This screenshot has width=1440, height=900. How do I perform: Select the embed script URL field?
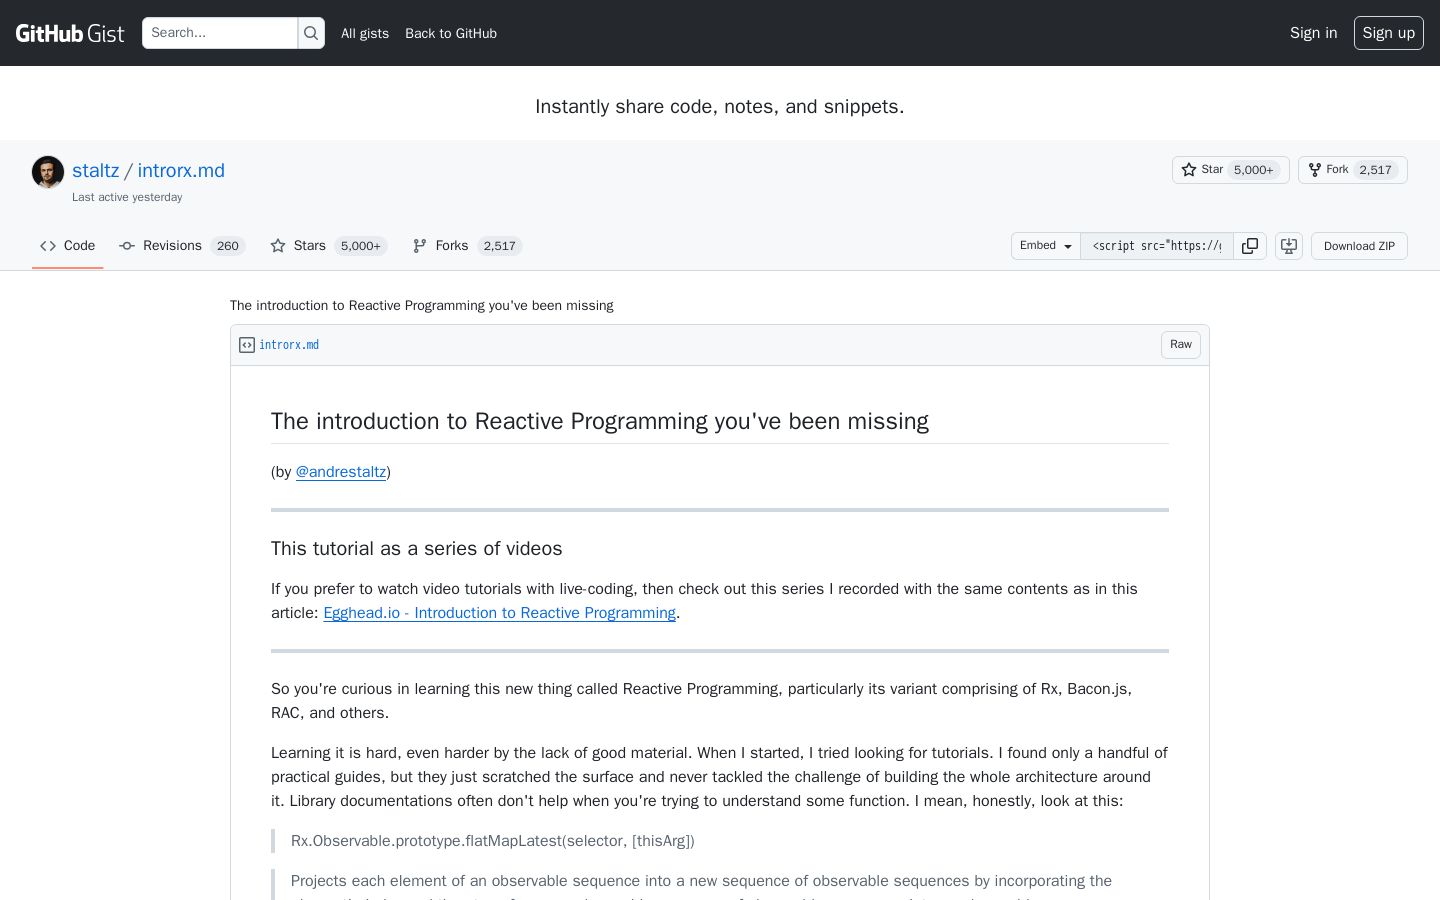pyautogui.click(x=1157, y=246)
